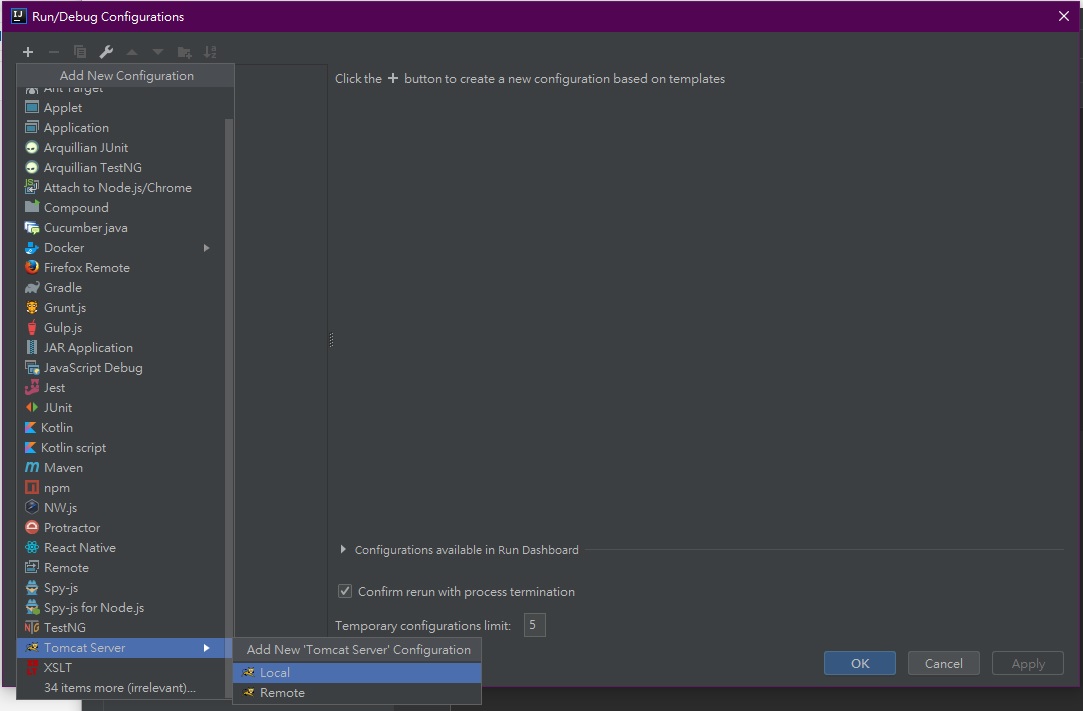Click the plus Add New Configuration icon

[28, 52]
